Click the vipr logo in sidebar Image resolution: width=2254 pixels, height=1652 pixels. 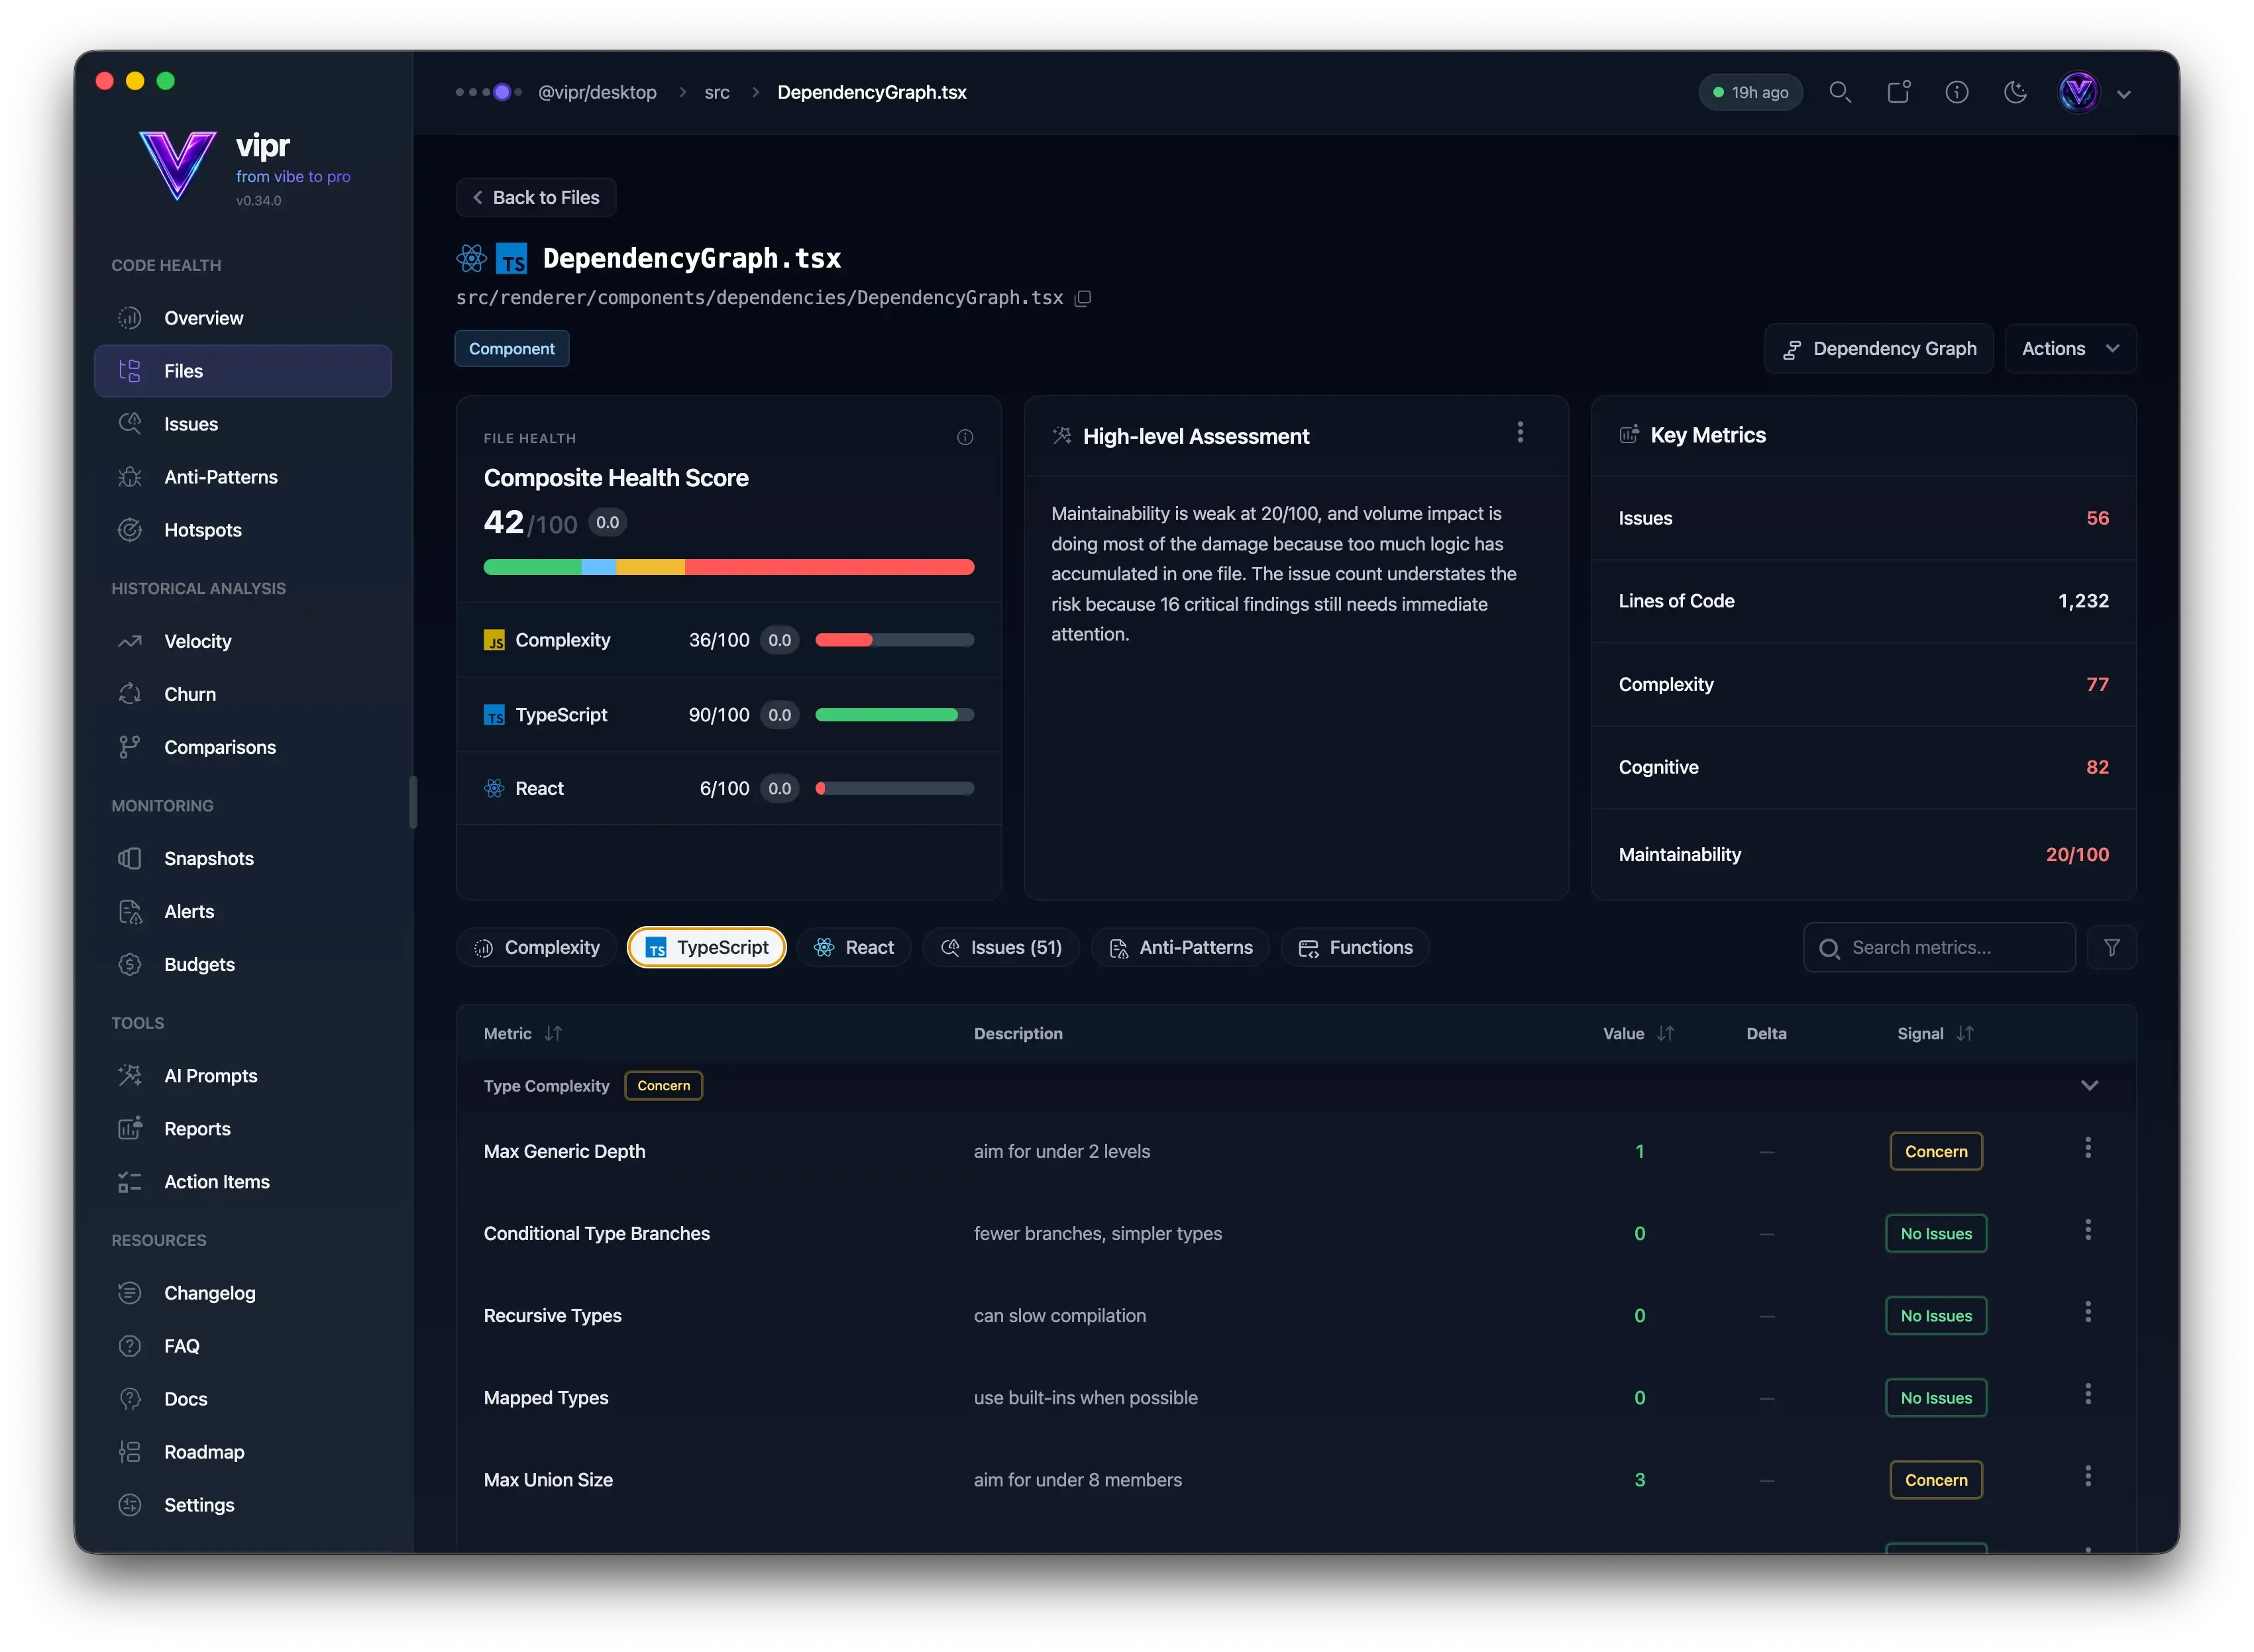pos(177,166)
